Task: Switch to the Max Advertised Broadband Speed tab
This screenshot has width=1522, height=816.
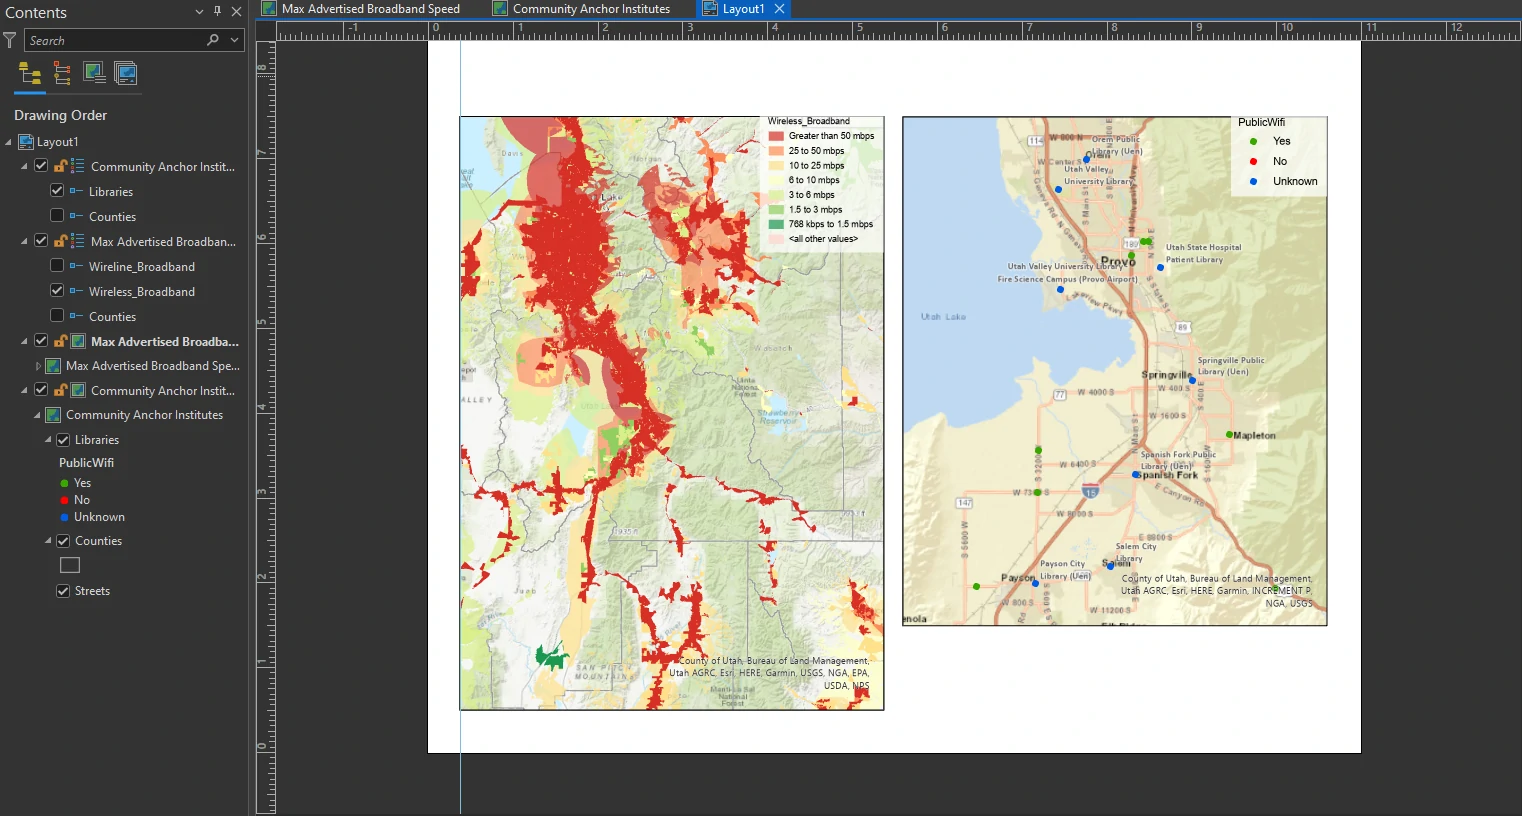Action: point(361,9)
